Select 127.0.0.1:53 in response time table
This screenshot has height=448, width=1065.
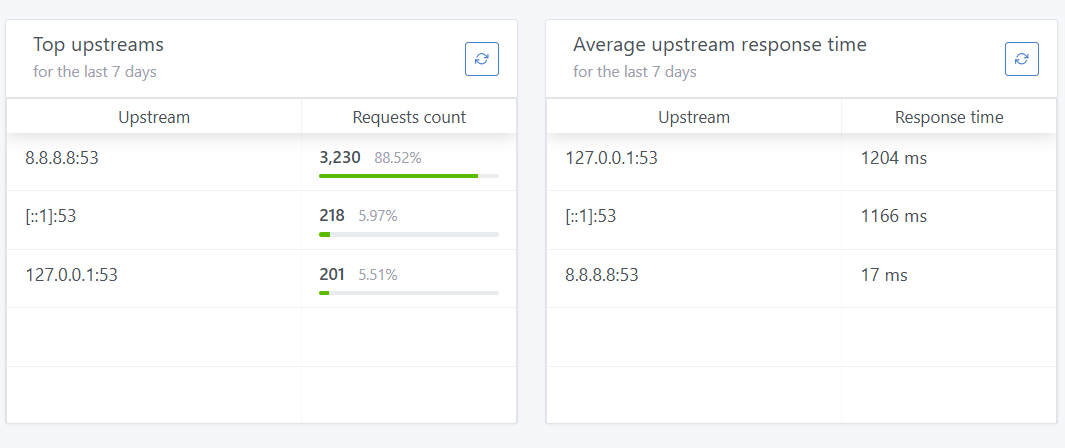[x=612, y=157]
